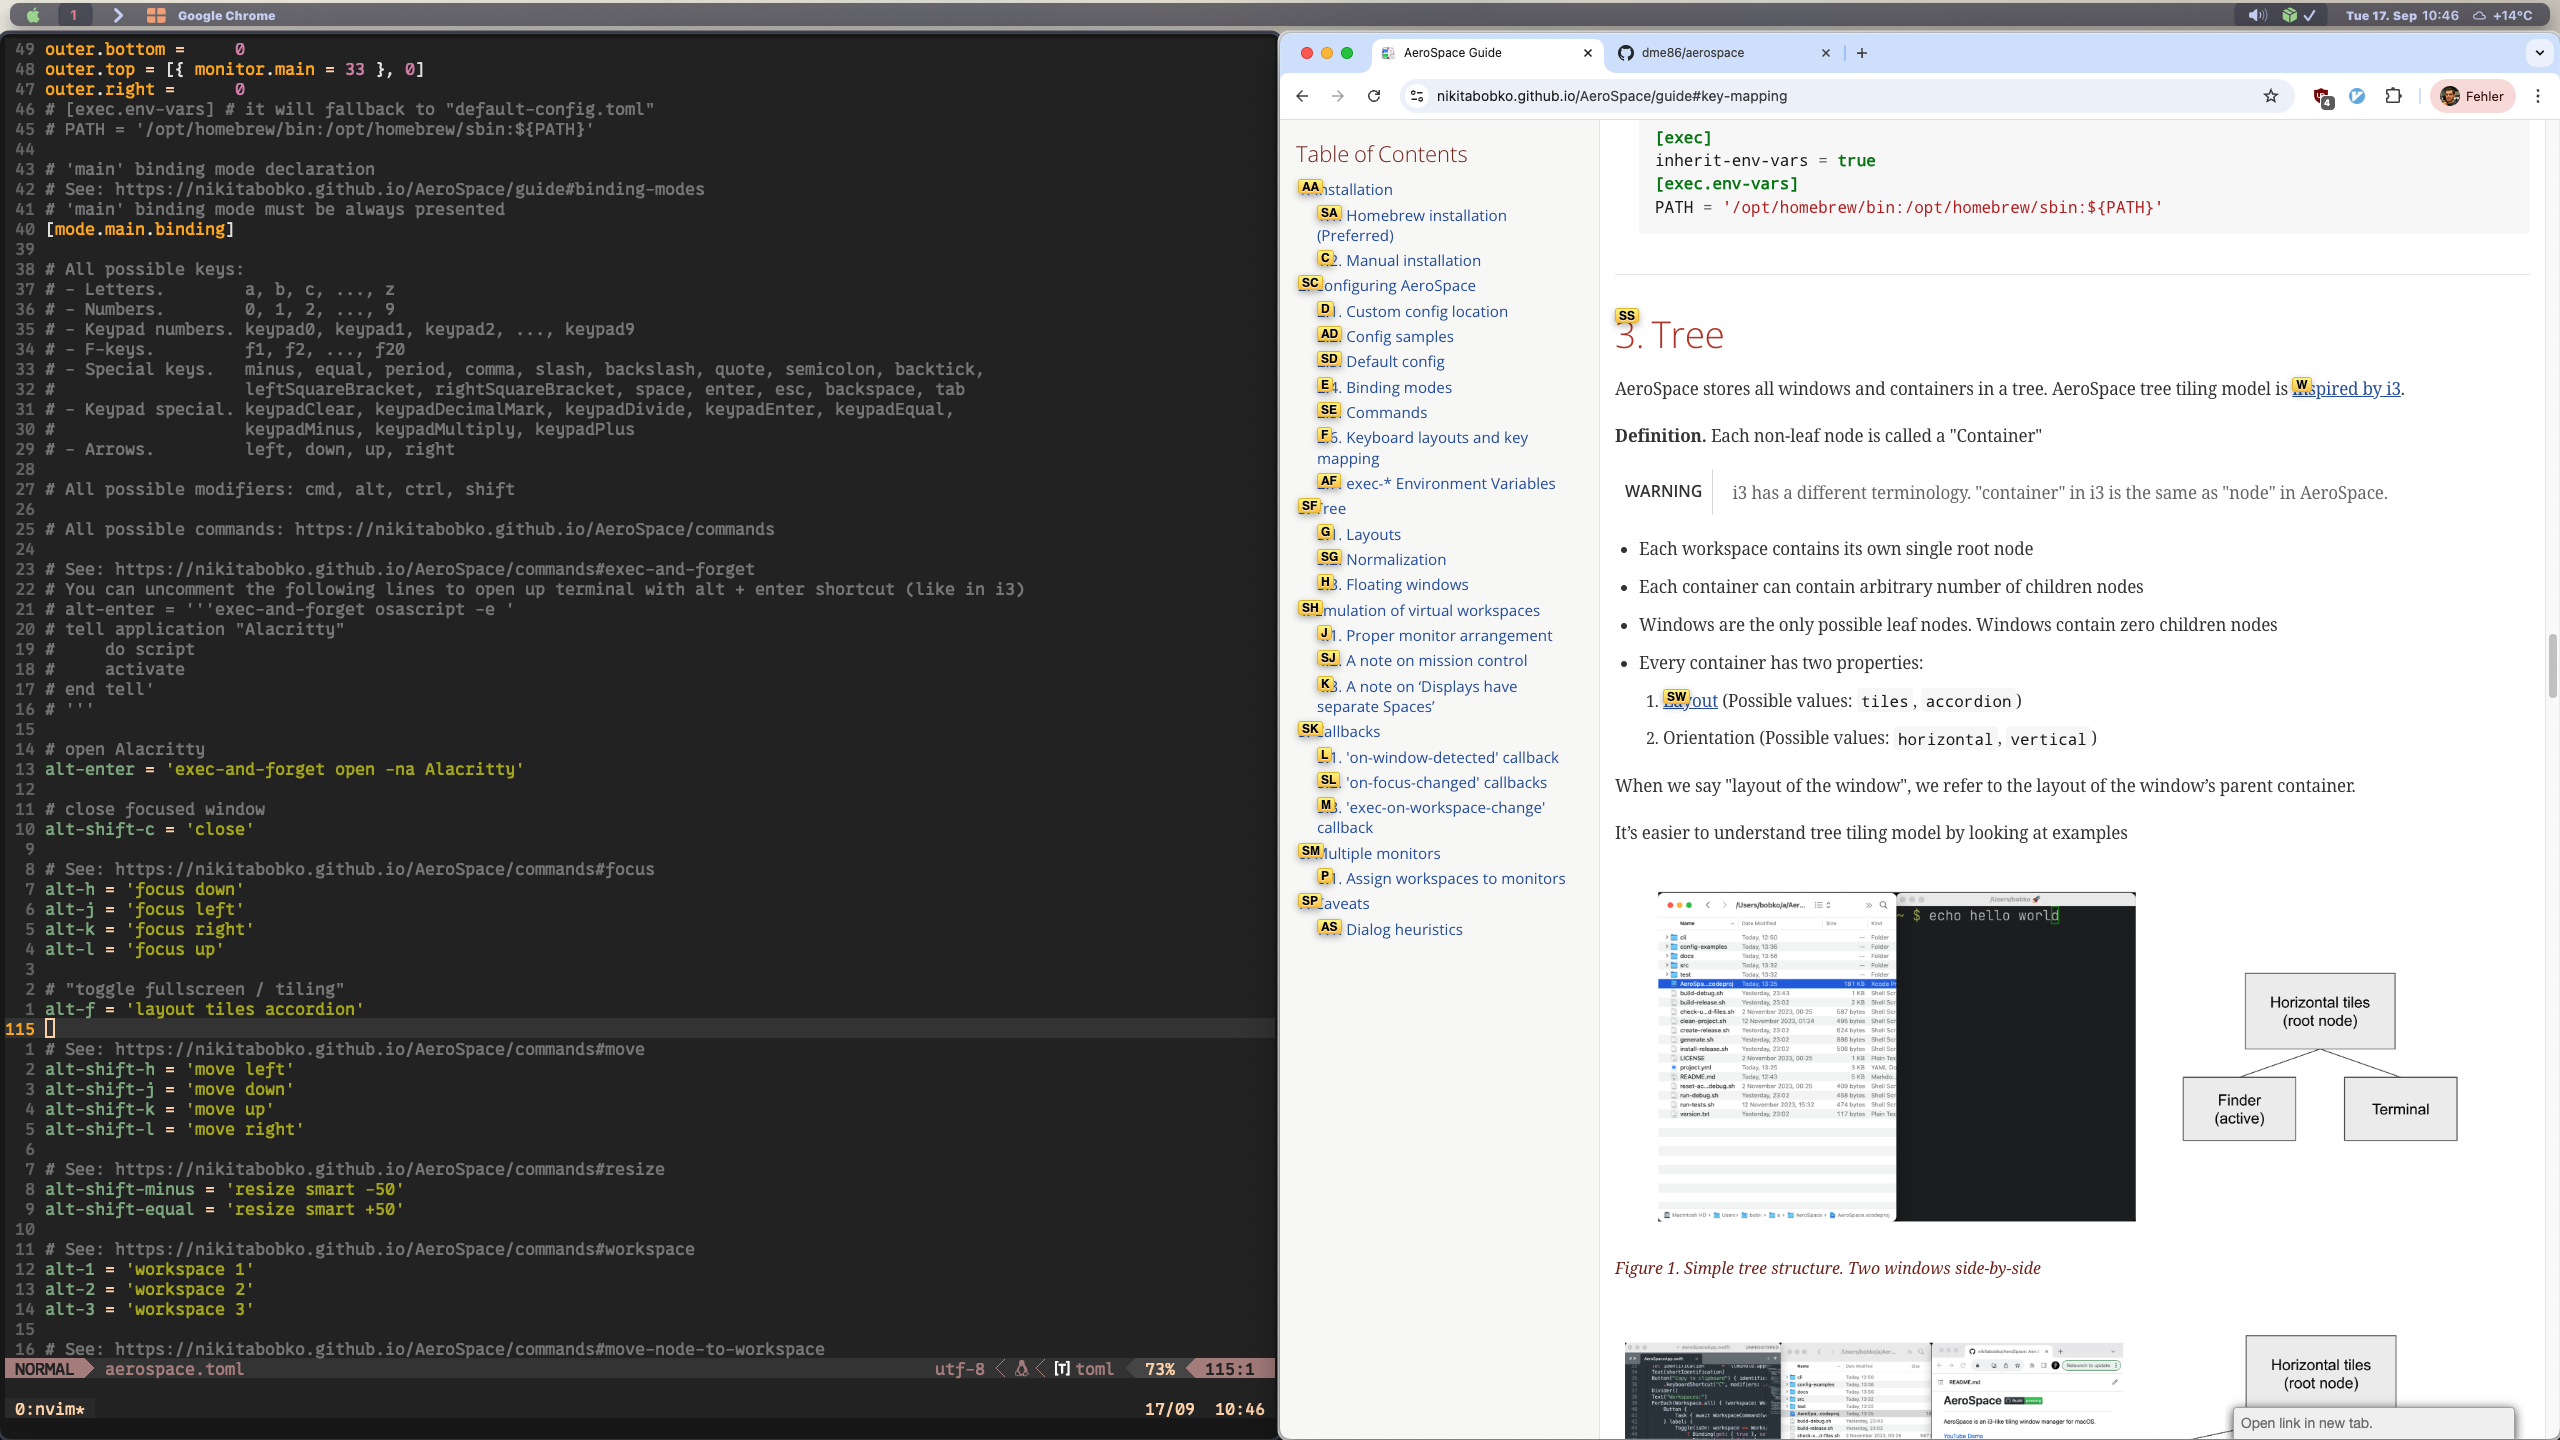
Task: Click '[mode.main.binding]' line in nvim
Action: pyautogui.click(x=139, y=229)
